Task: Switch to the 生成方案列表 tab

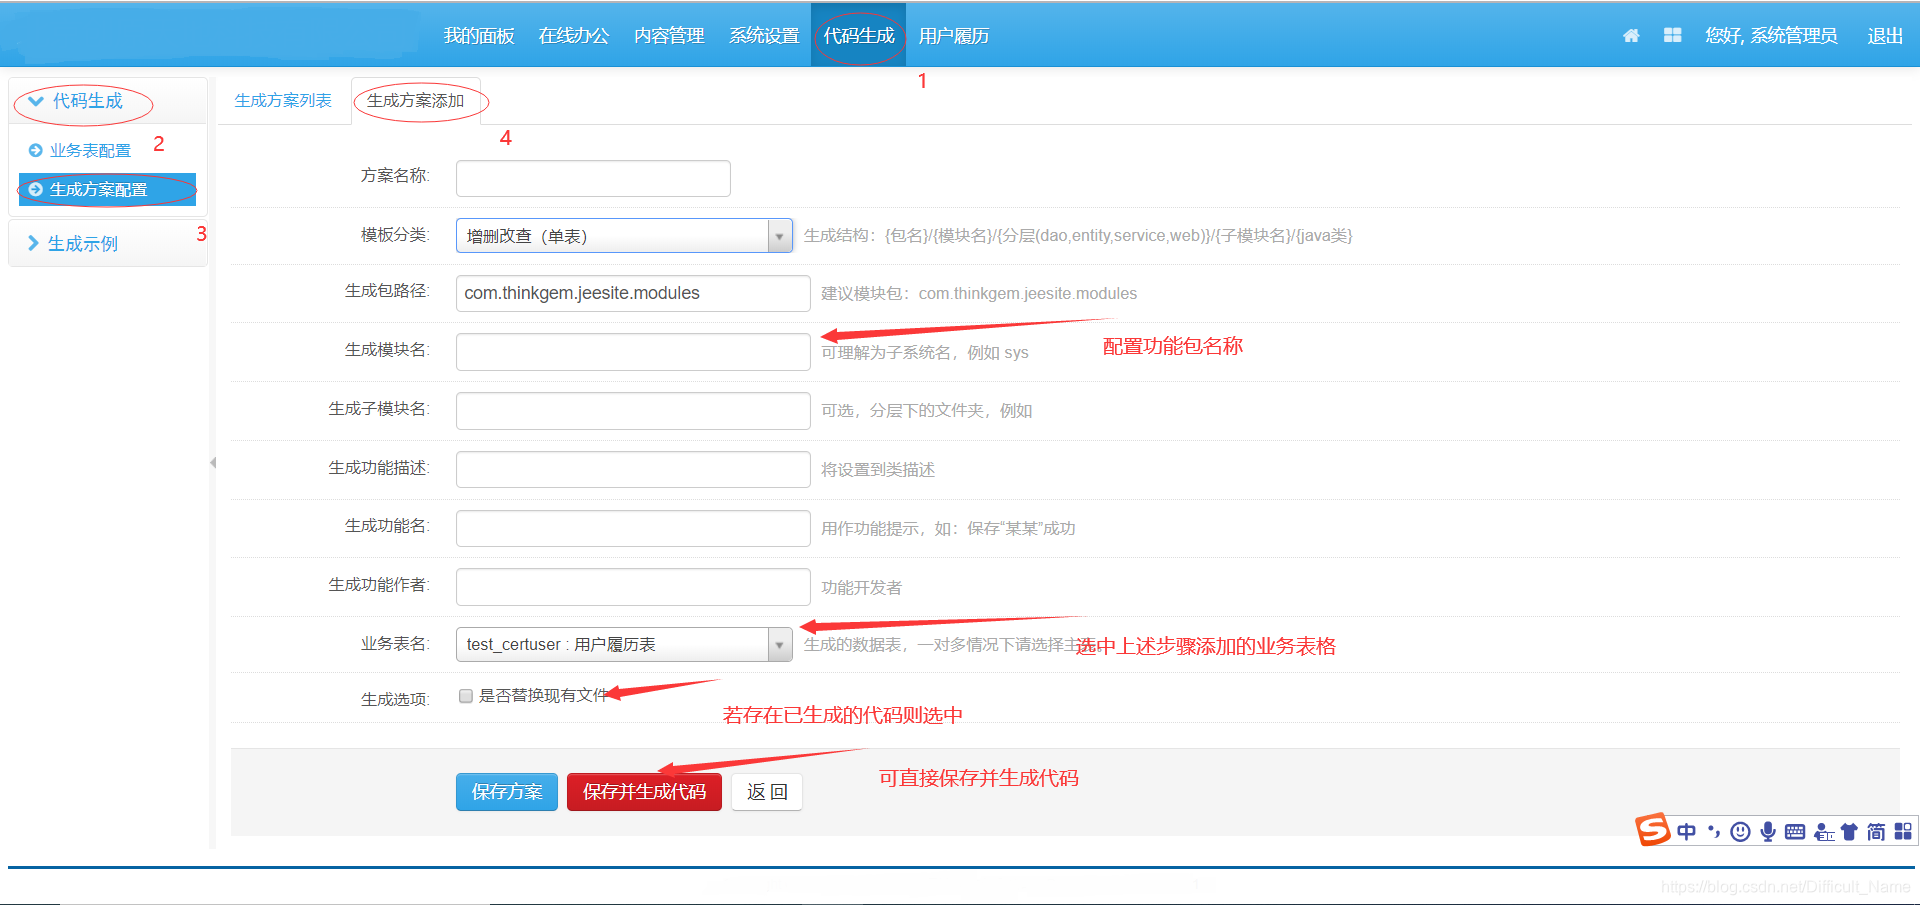Action: pyautogui.click(x=283, y=101)
